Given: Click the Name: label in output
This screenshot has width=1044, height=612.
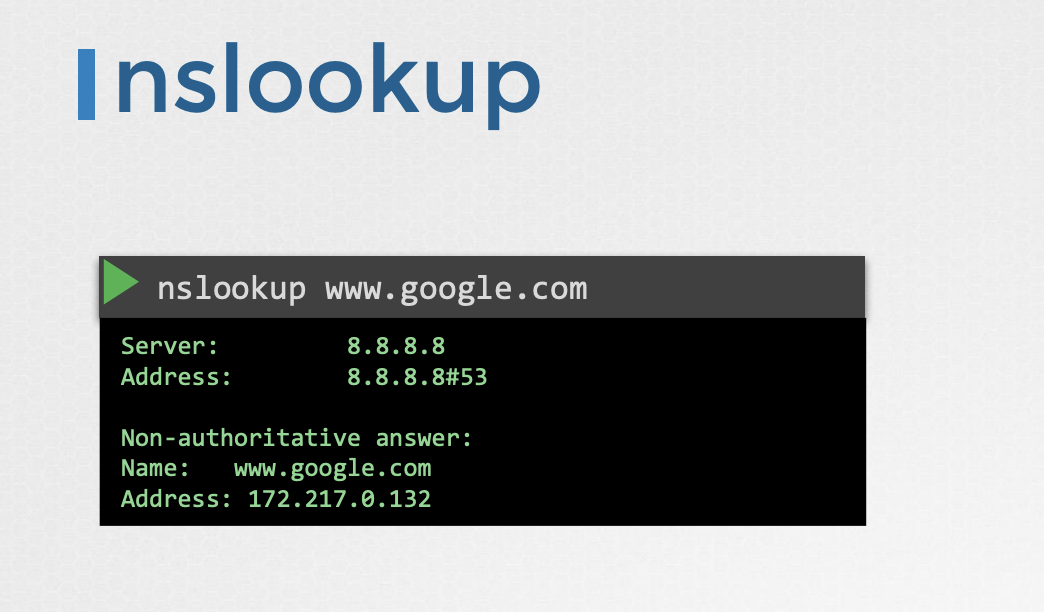Looking at the screenshot, I should 155,468.
